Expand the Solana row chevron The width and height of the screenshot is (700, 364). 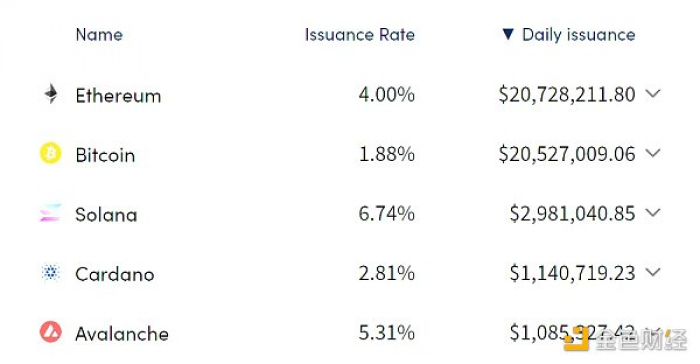point(653,213)
